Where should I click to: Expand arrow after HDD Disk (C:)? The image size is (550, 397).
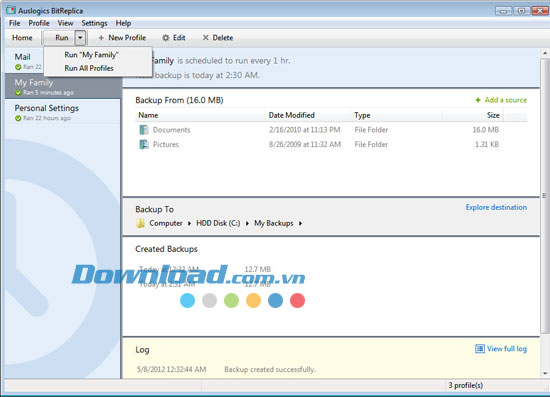click(247, 223)
